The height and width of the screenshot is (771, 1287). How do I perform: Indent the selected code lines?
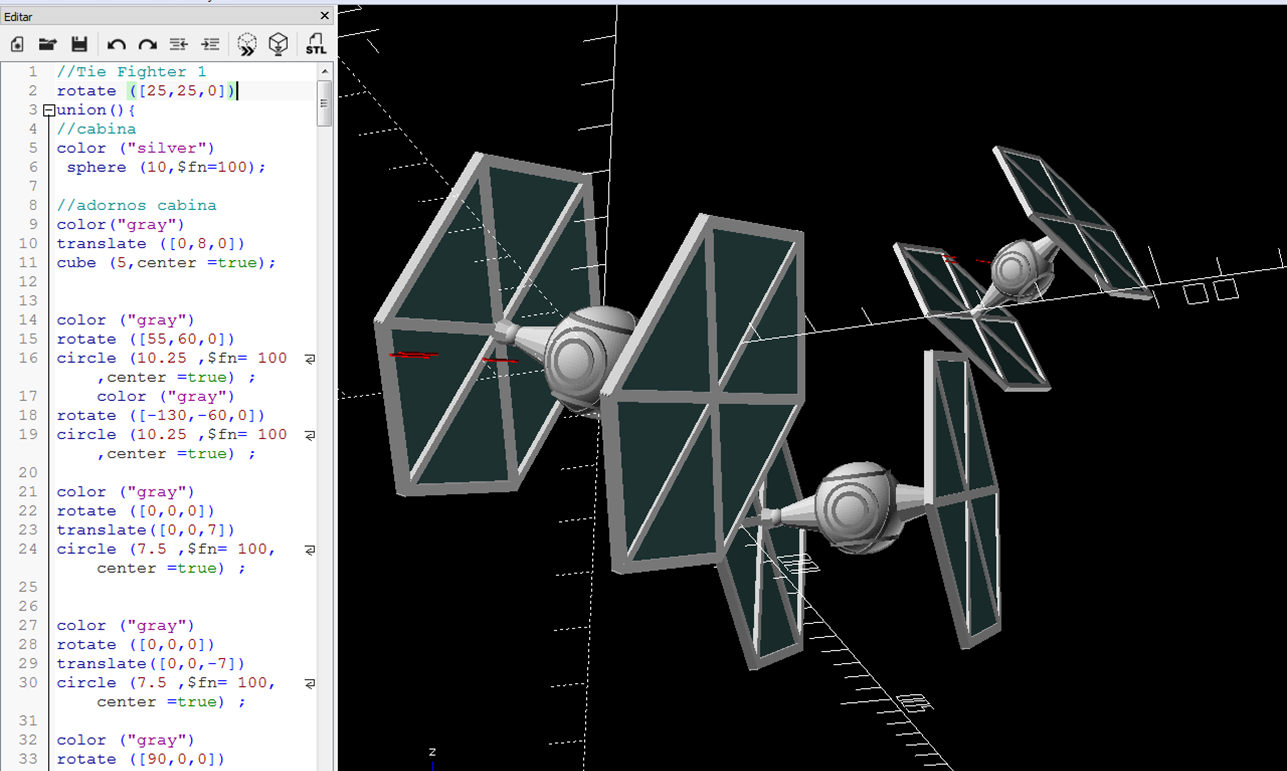(x=211, y=44)
